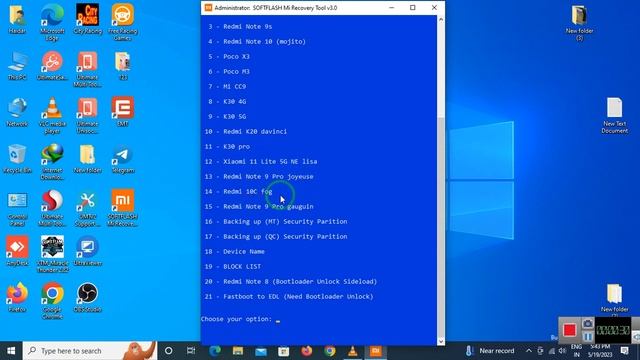640x360 pixels.
Task: Click the taskbar search box
Action: click(x=90, y=351)
